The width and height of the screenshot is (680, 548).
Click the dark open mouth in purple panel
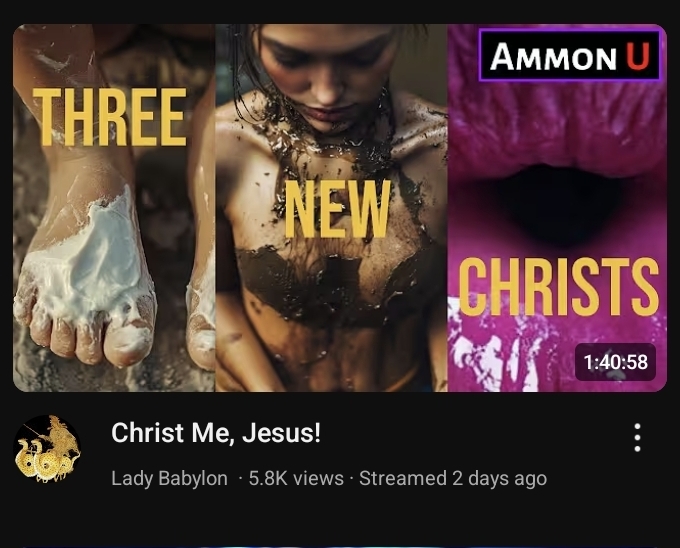559,204
